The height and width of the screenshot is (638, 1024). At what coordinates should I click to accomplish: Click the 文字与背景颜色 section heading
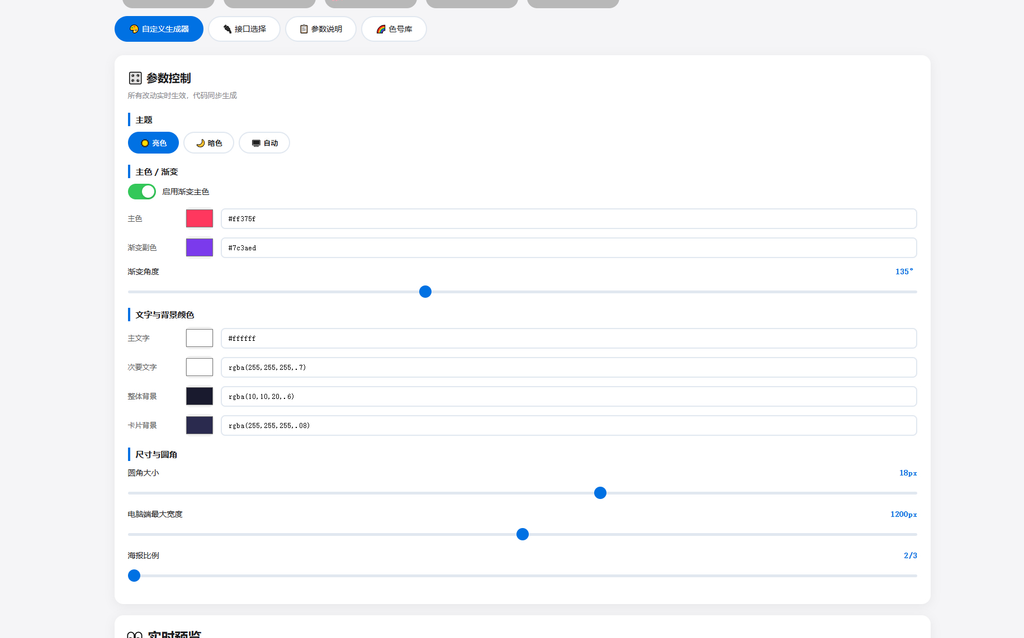(x=165, y=315)
